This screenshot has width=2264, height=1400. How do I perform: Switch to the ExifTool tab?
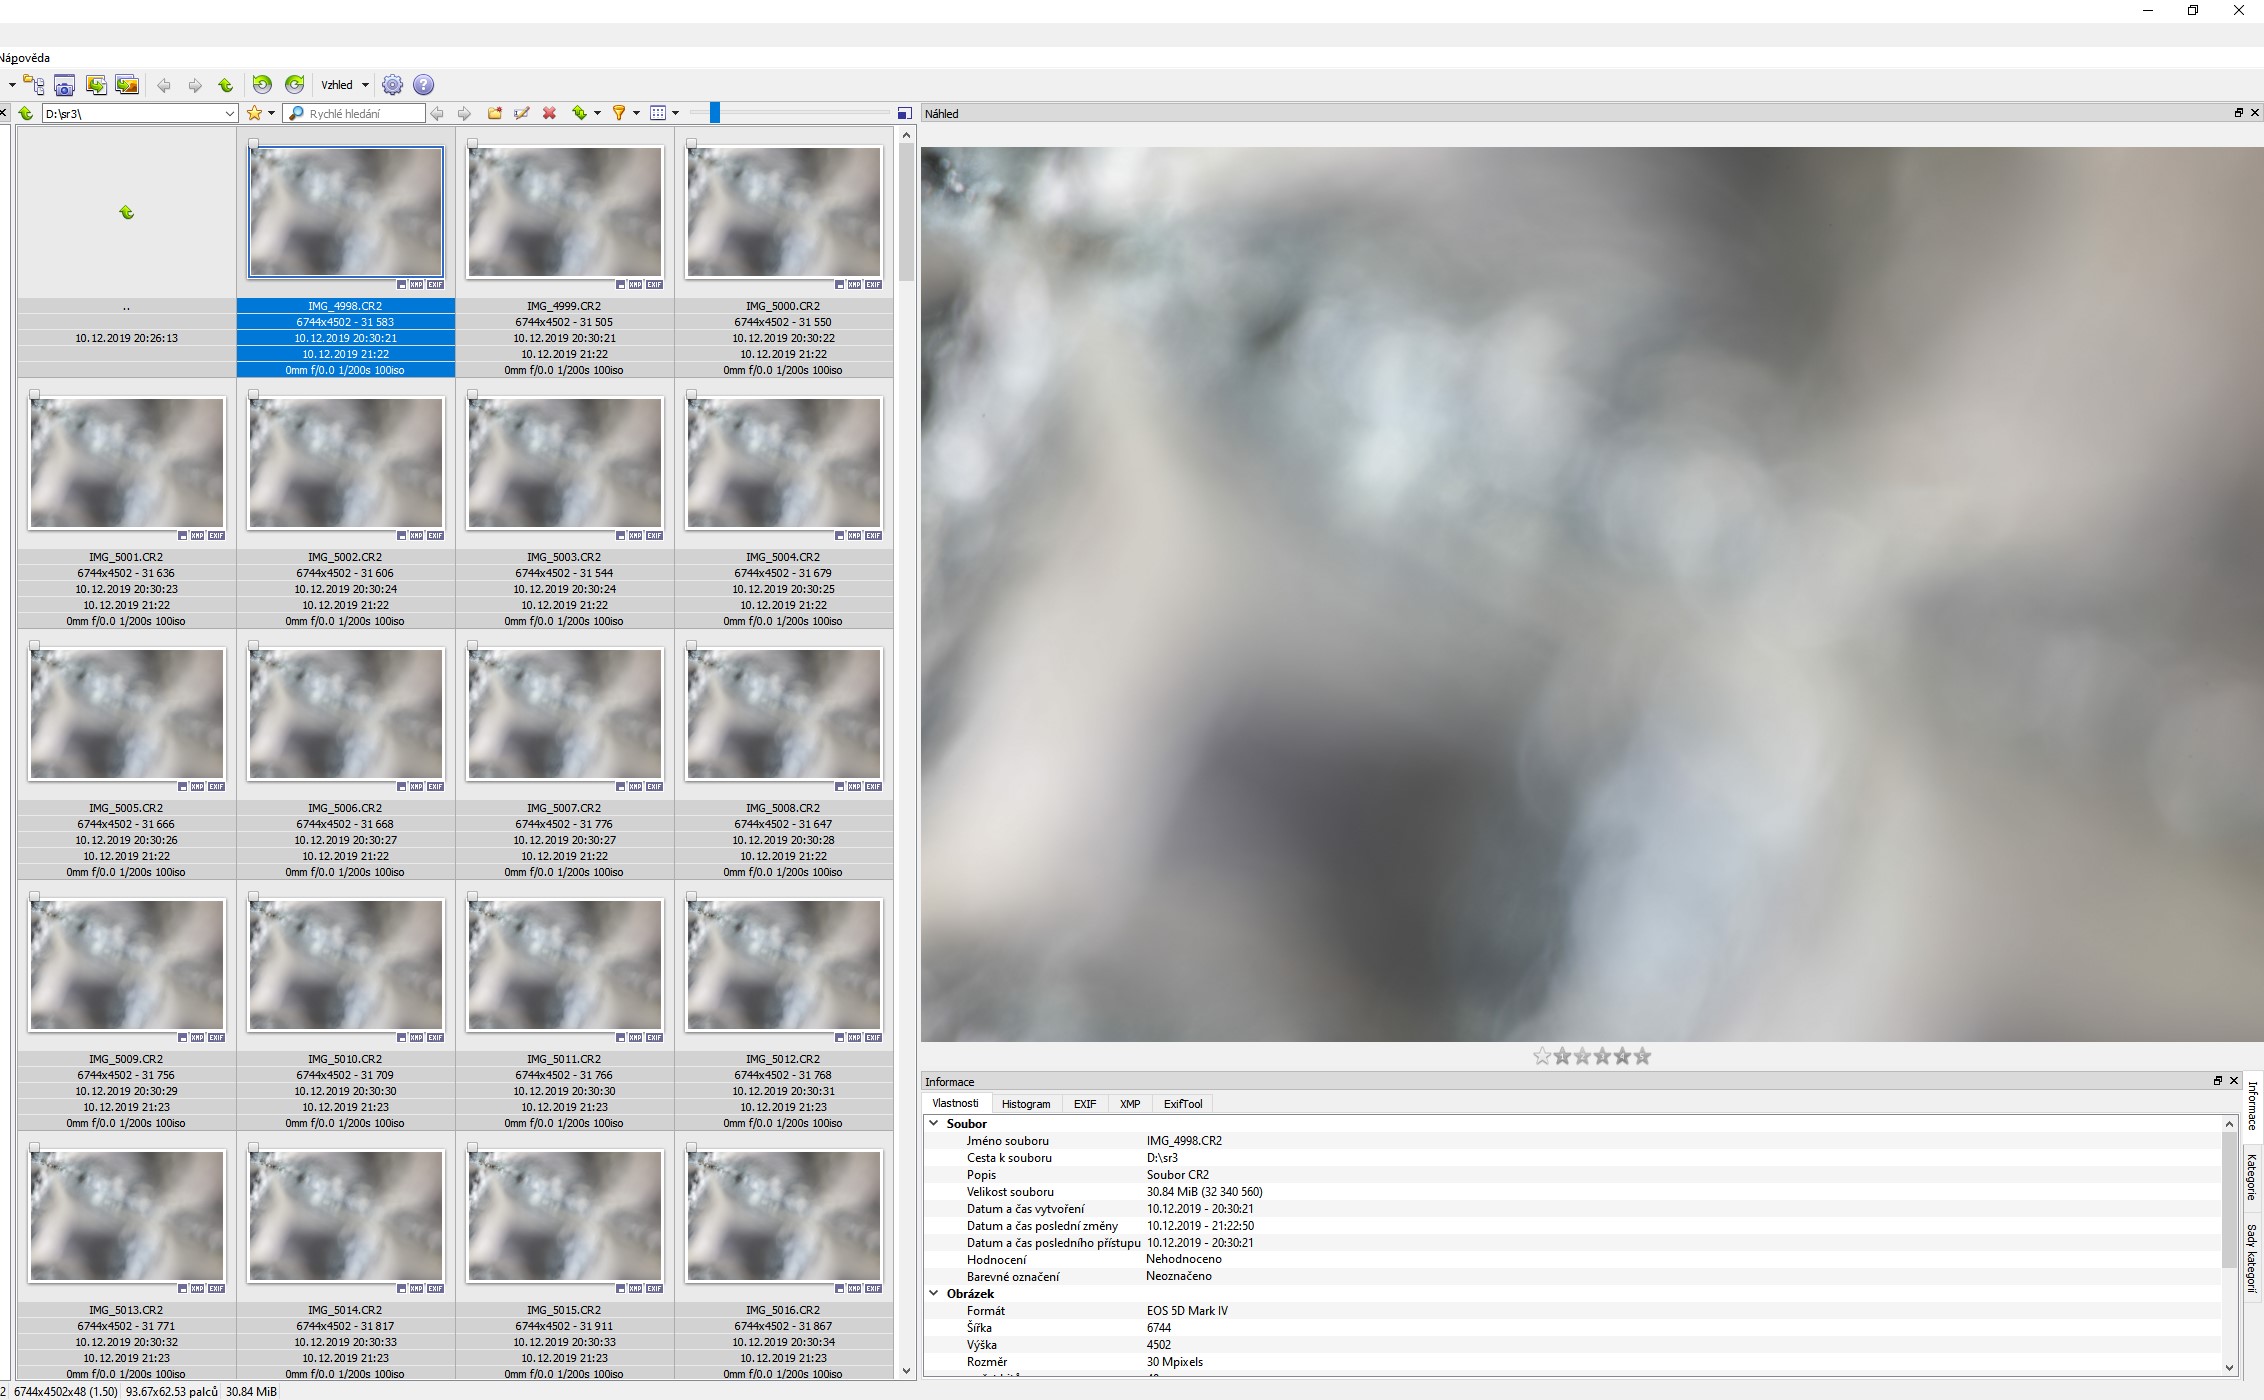pyautogui.click(x=1182, y=1104)
